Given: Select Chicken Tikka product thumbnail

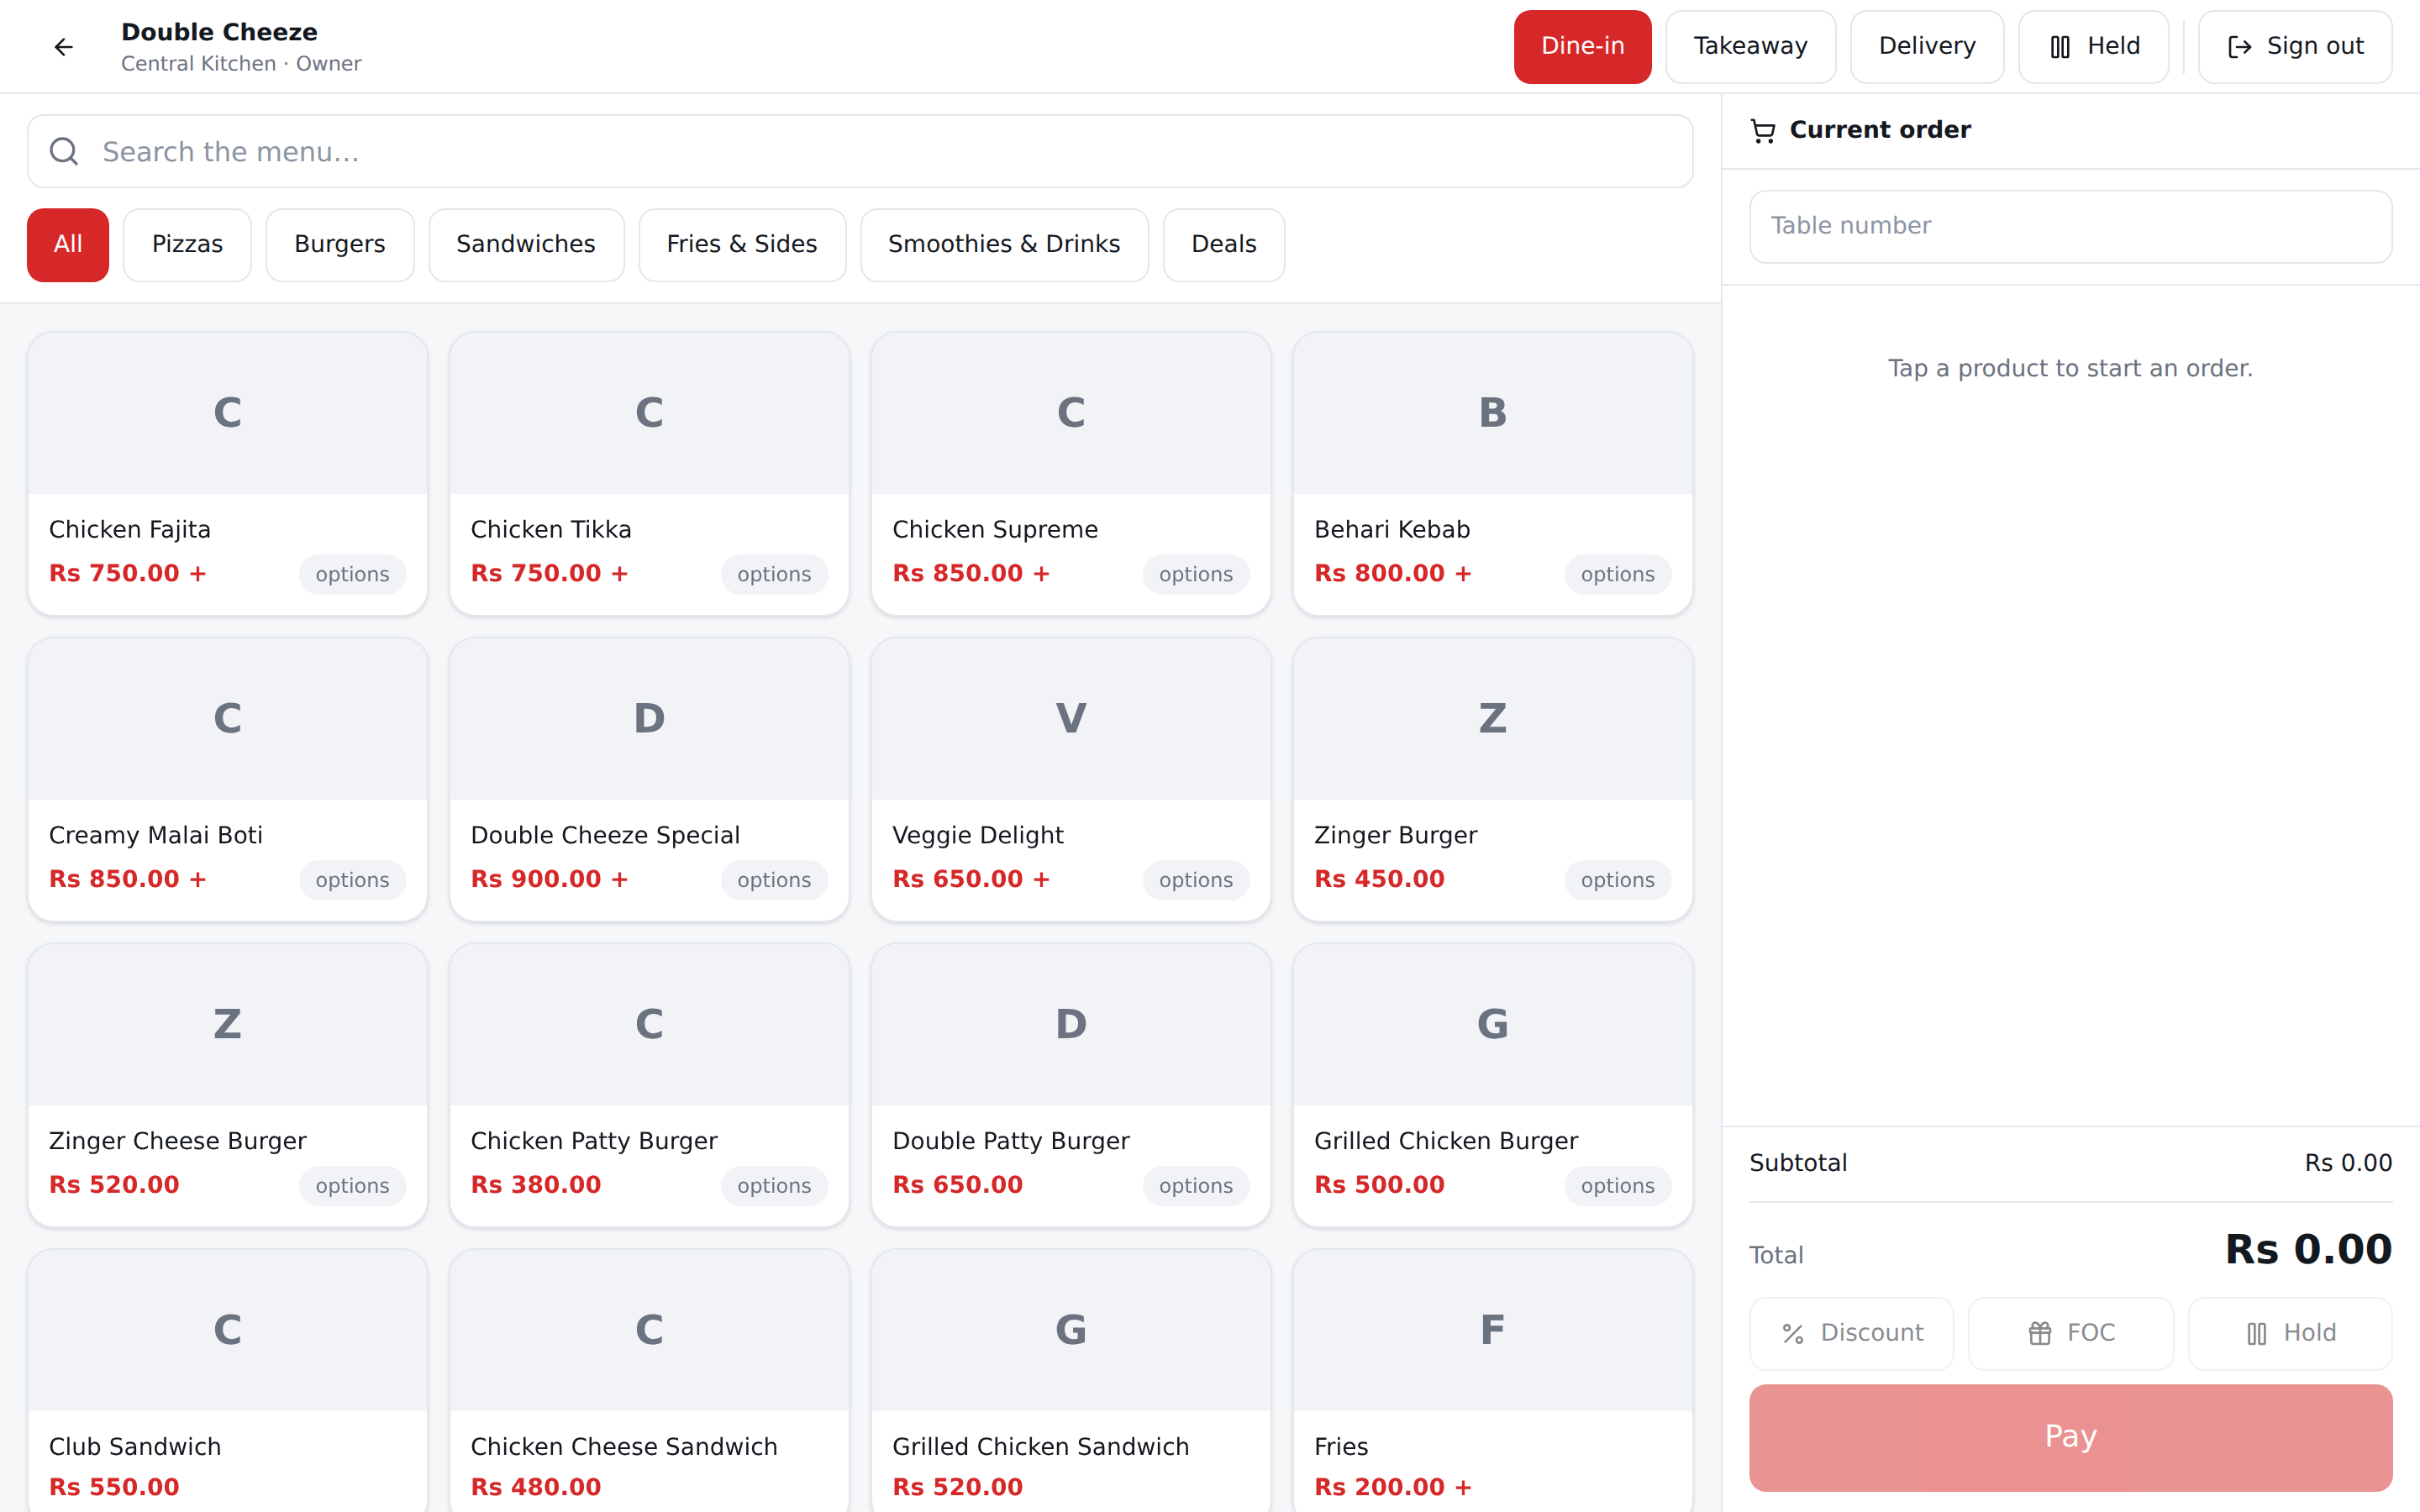Looking at the screenshot, I should click(x=650, y=413).
